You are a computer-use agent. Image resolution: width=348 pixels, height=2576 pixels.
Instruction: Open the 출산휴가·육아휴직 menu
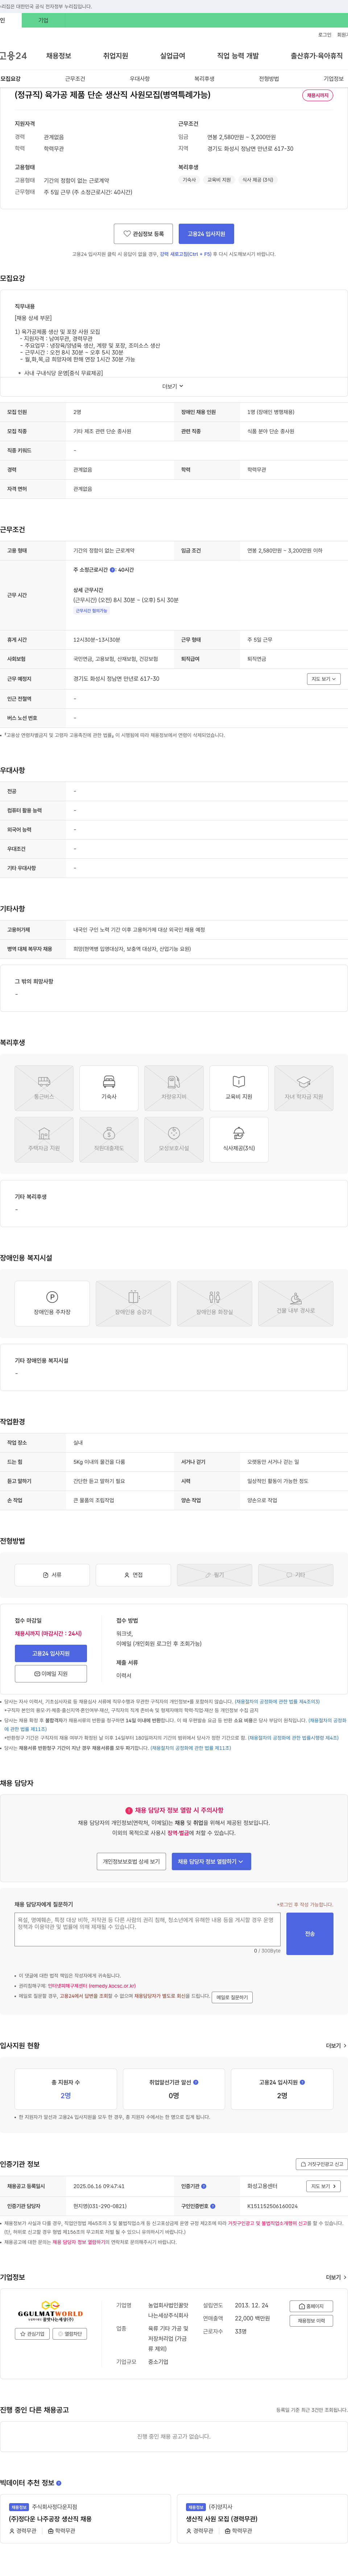[x=317, y=56]
